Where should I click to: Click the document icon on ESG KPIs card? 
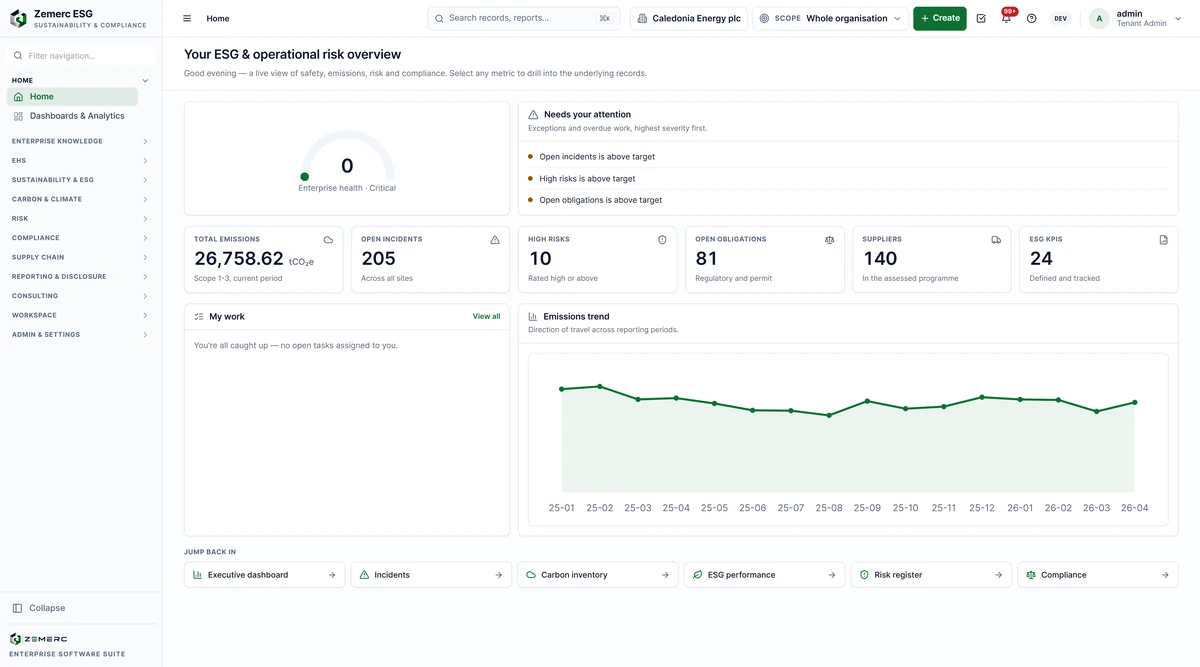pyautogui.click(x=1163, y=240)
